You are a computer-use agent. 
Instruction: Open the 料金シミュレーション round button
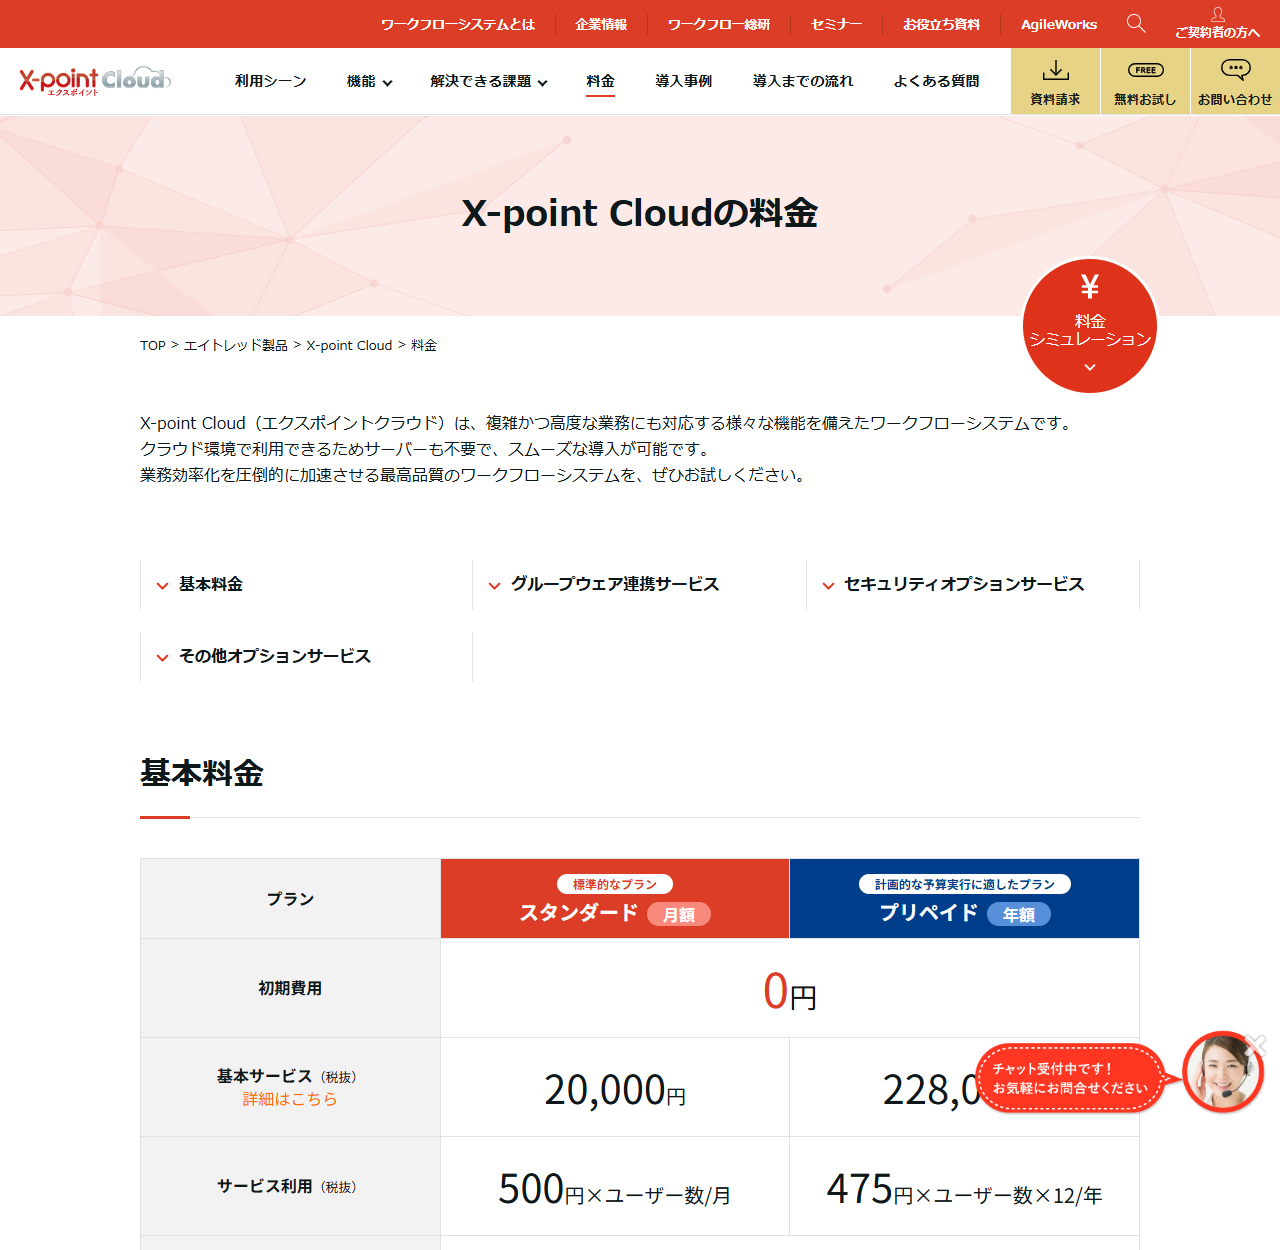point(1090,326)
